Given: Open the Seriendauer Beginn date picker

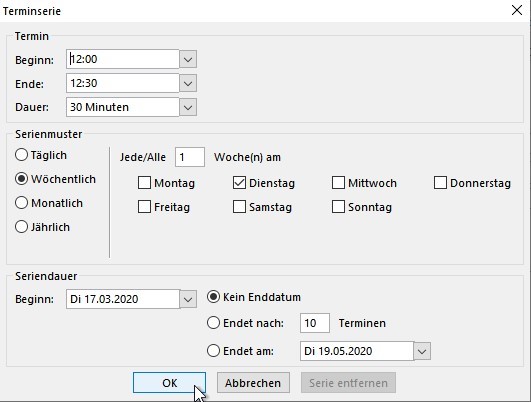Looking at the screenshot, I should coord(188,299).
